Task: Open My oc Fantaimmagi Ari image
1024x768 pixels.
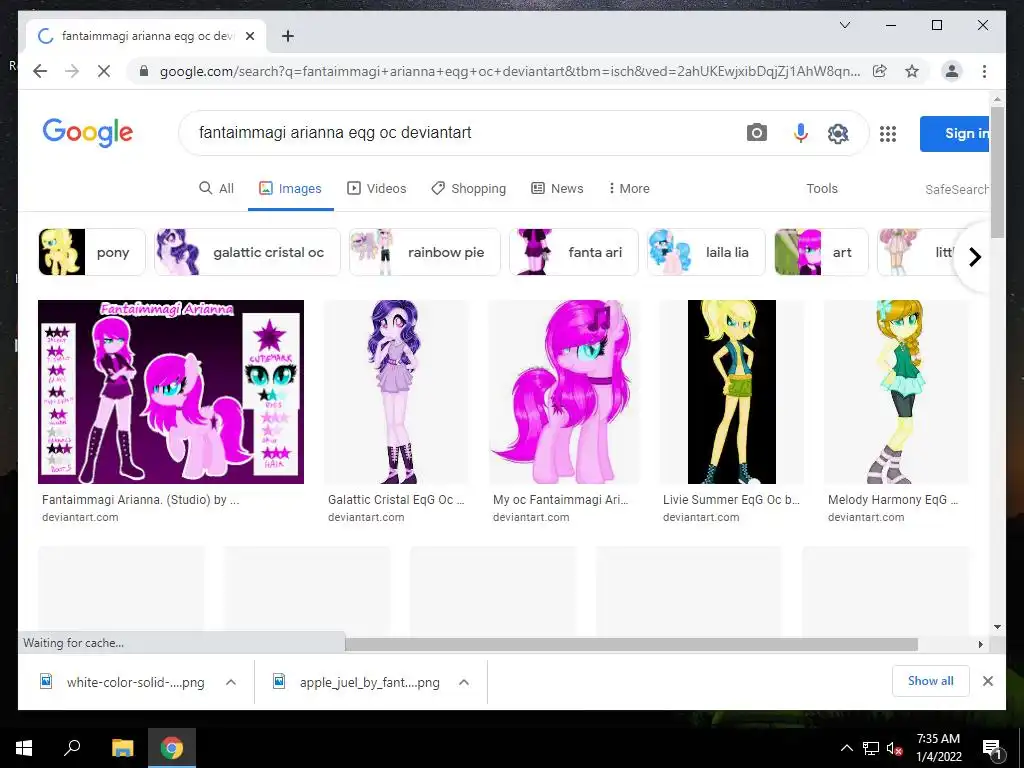Action: coord(564,392)
